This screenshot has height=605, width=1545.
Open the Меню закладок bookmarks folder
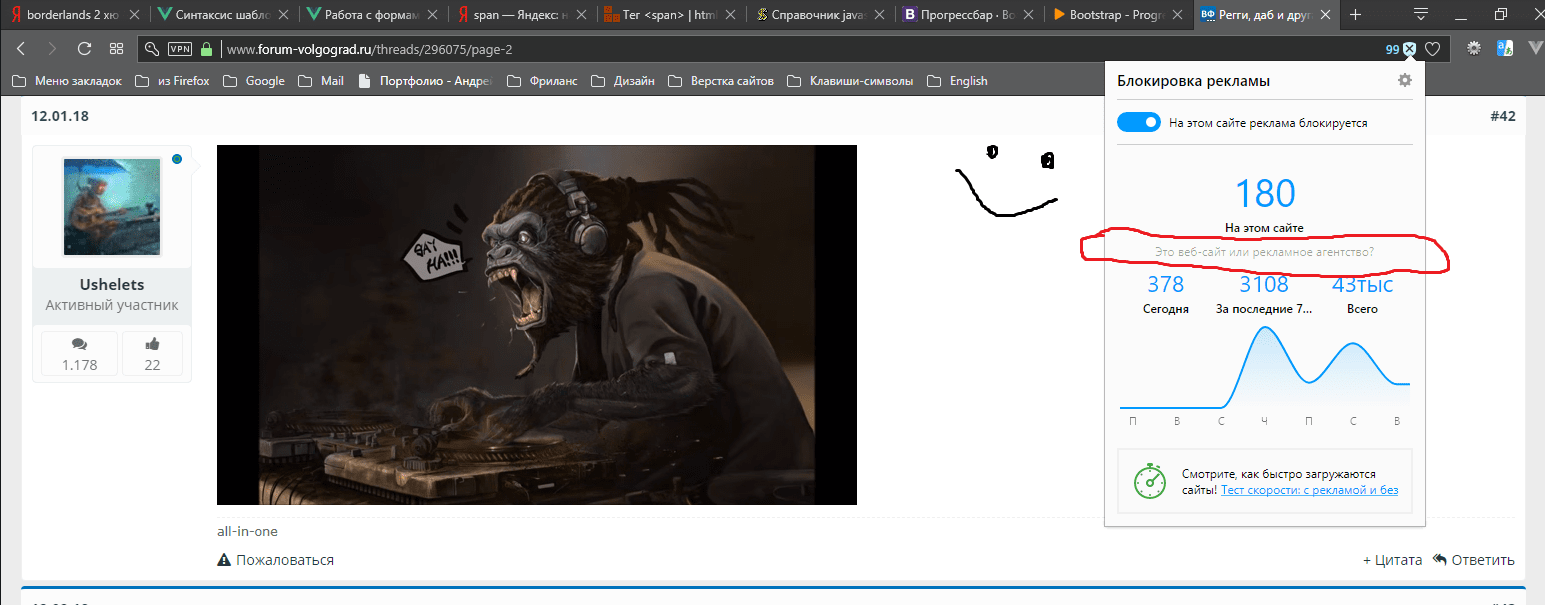(x=67, y=81)
